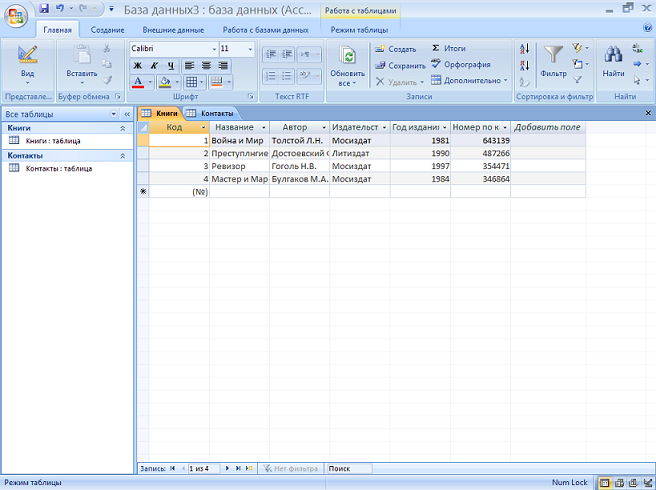This screenshot has height=490, width=656.
Task: Click the Поиск search field
Action: point(349,469)
